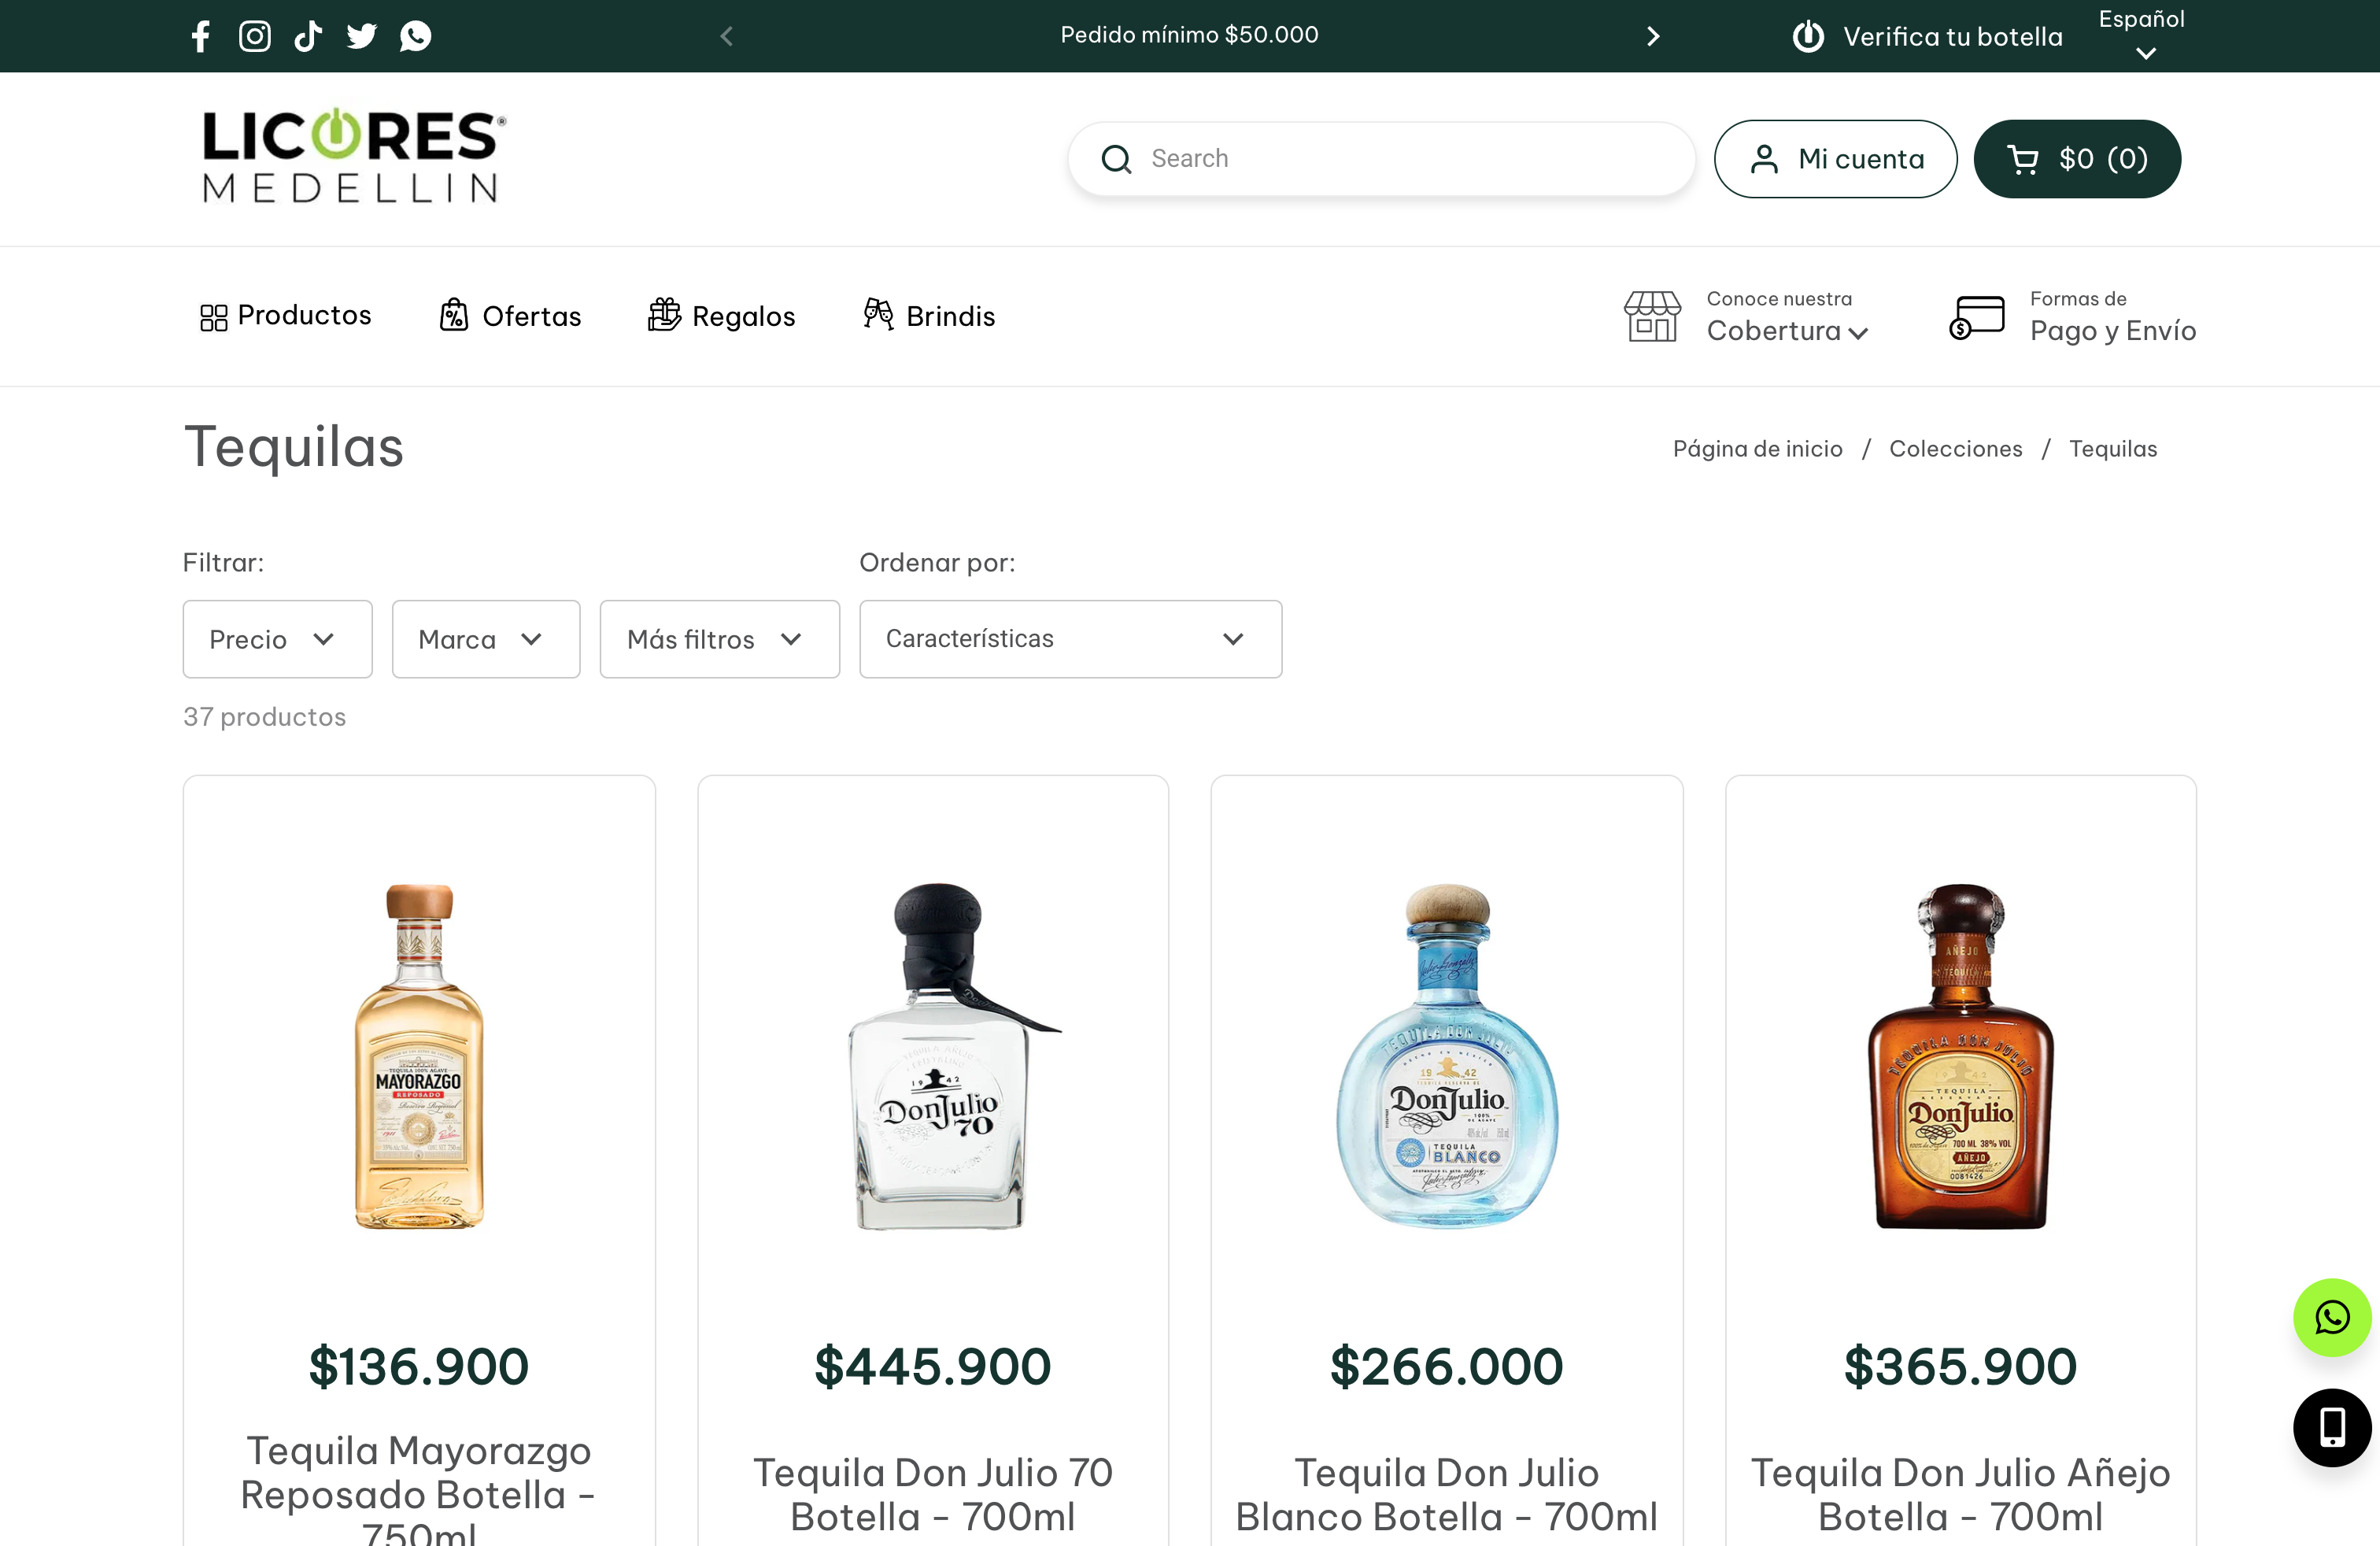Click the gift icon next to Regalos

[663, 315]
